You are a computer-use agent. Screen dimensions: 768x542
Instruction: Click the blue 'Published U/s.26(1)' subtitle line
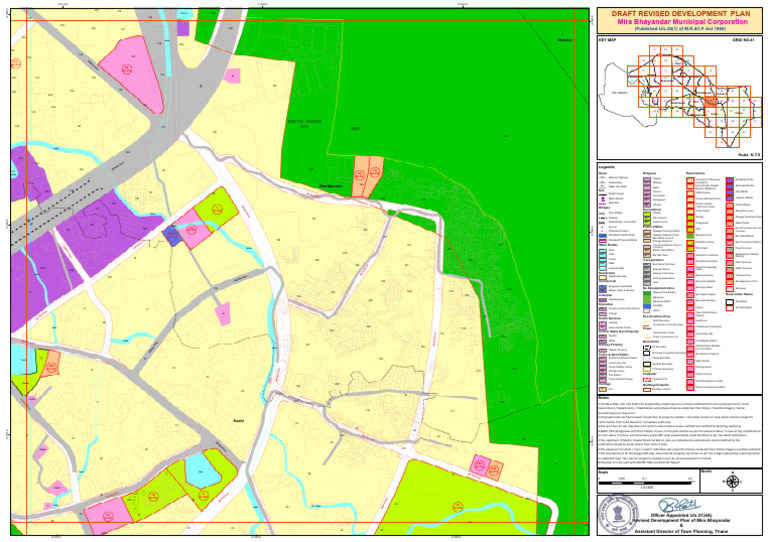(x=680, y=29)
